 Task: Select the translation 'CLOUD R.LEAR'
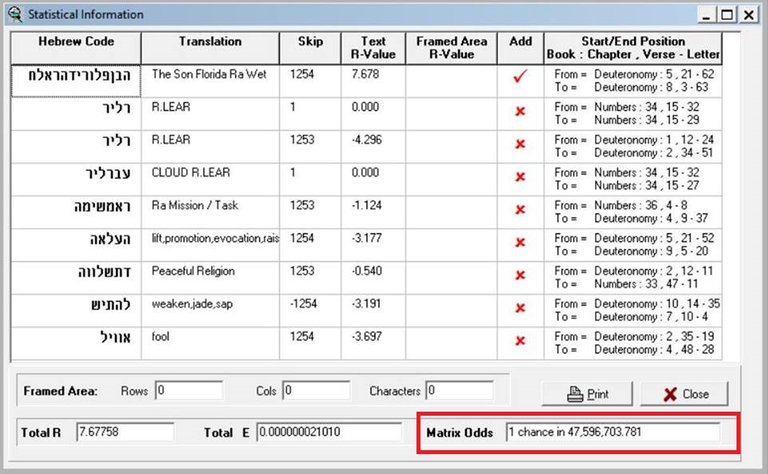[191, 172]
